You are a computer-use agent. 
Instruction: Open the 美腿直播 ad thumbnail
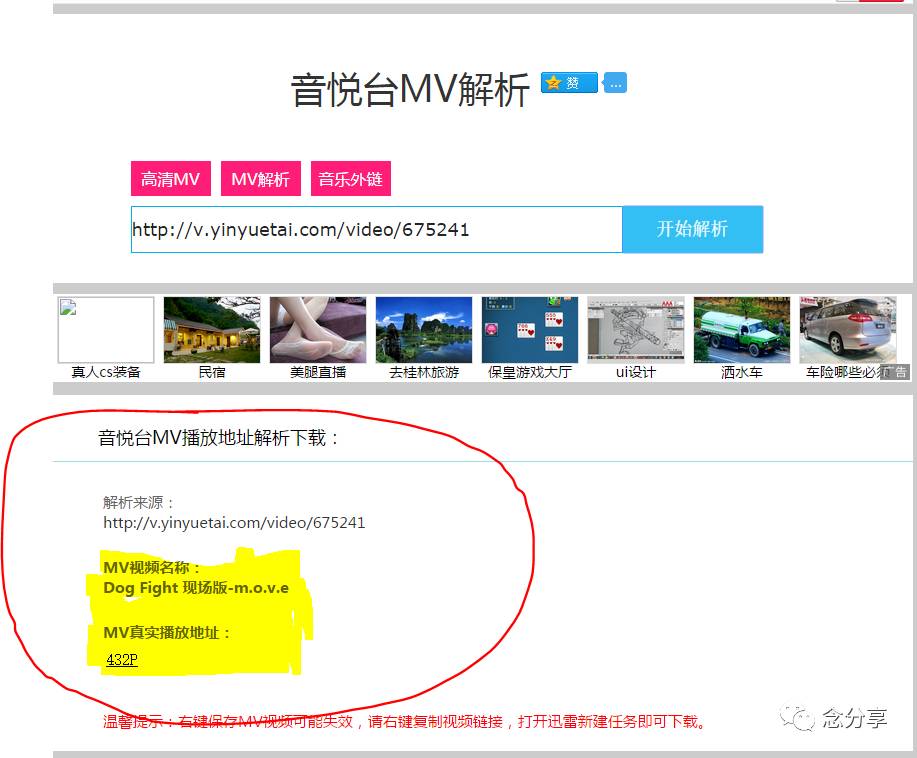[x=318, y=330]
